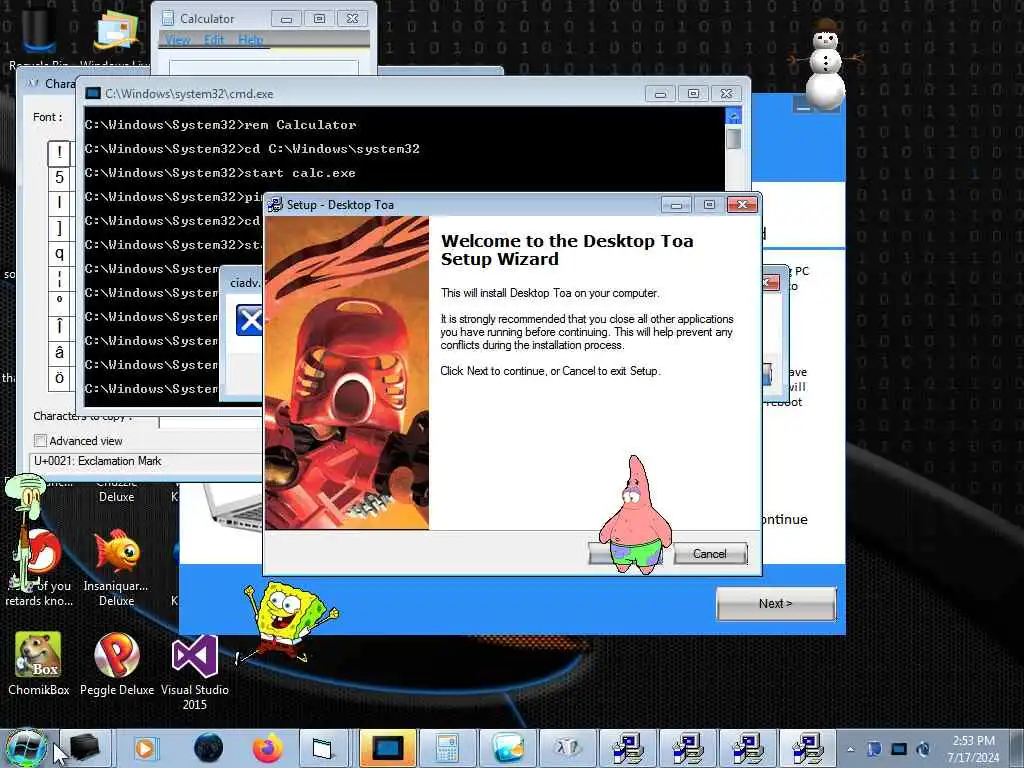Select the Peggle Deluxe desktop icon
This screenshot has height=768, width=1024.
tap(117, 664)
